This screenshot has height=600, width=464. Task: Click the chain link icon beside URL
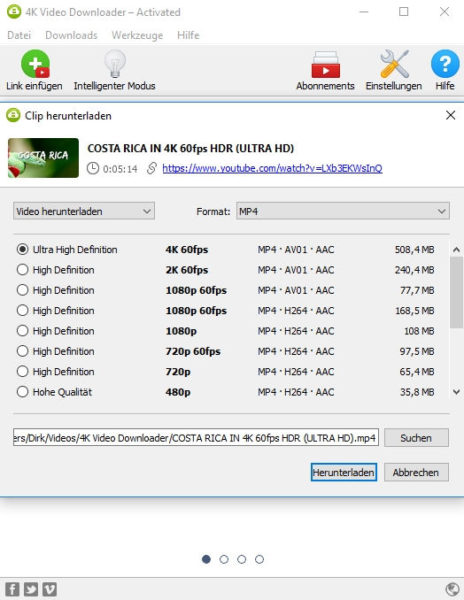152,168
